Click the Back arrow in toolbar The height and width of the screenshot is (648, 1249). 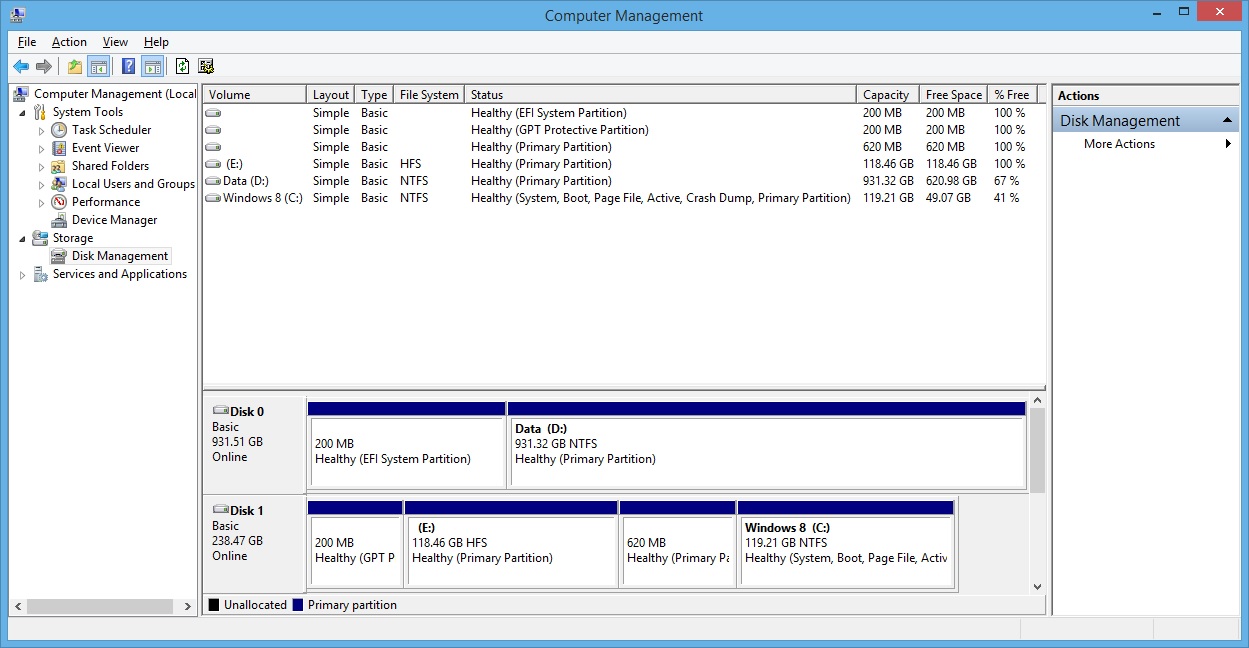tap(20, 67)
